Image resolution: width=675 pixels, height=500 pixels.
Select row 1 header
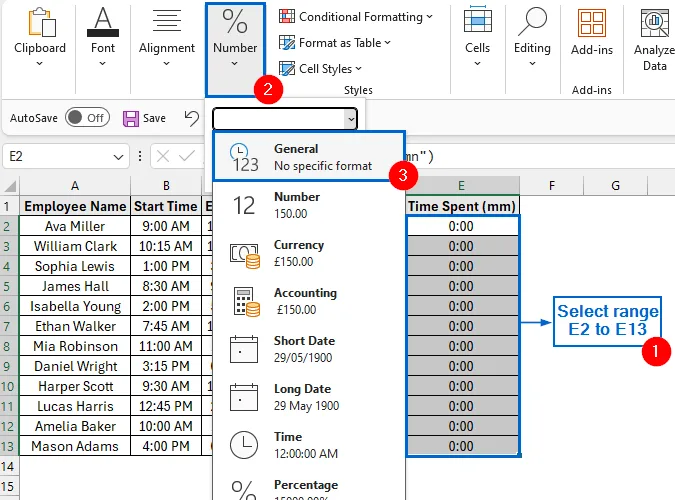[9, 206]
